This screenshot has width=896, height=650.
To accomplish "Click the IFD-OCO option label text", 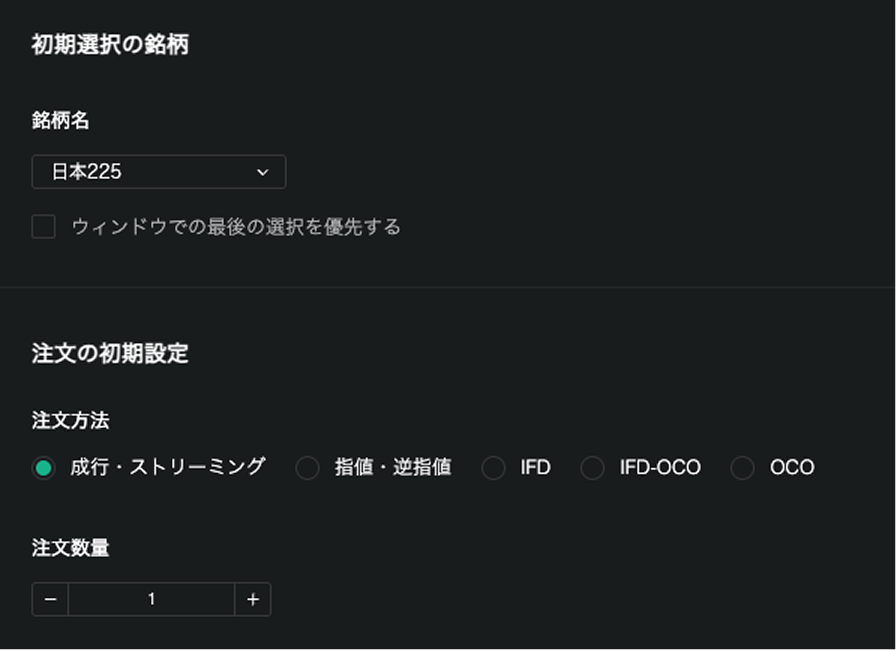I will tap(660, 467).
